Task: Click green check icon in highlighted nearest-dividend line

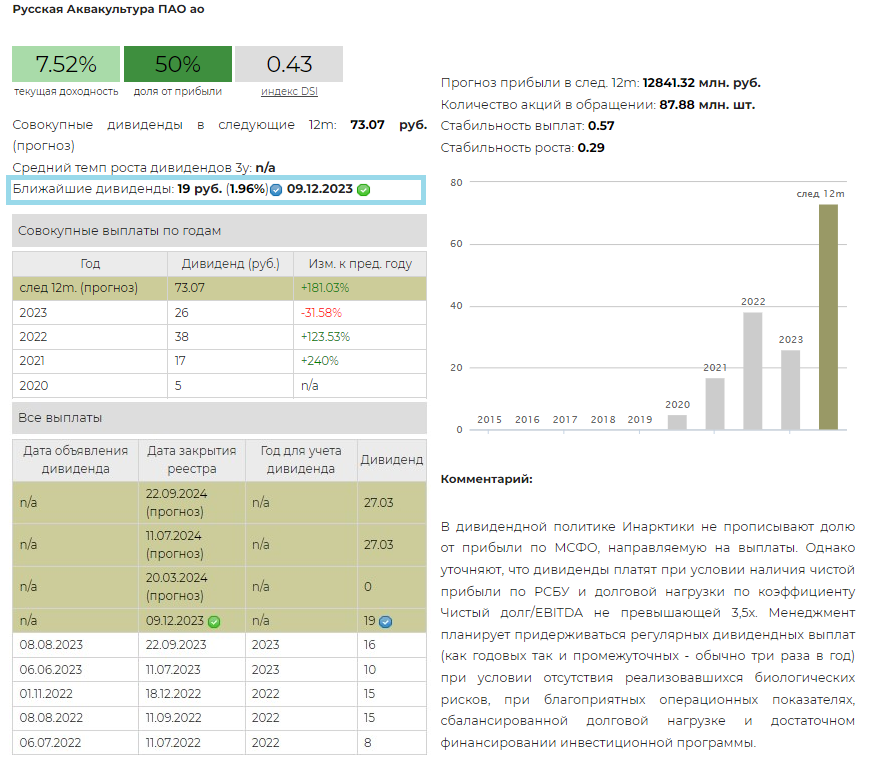Action: pos(363,189)
